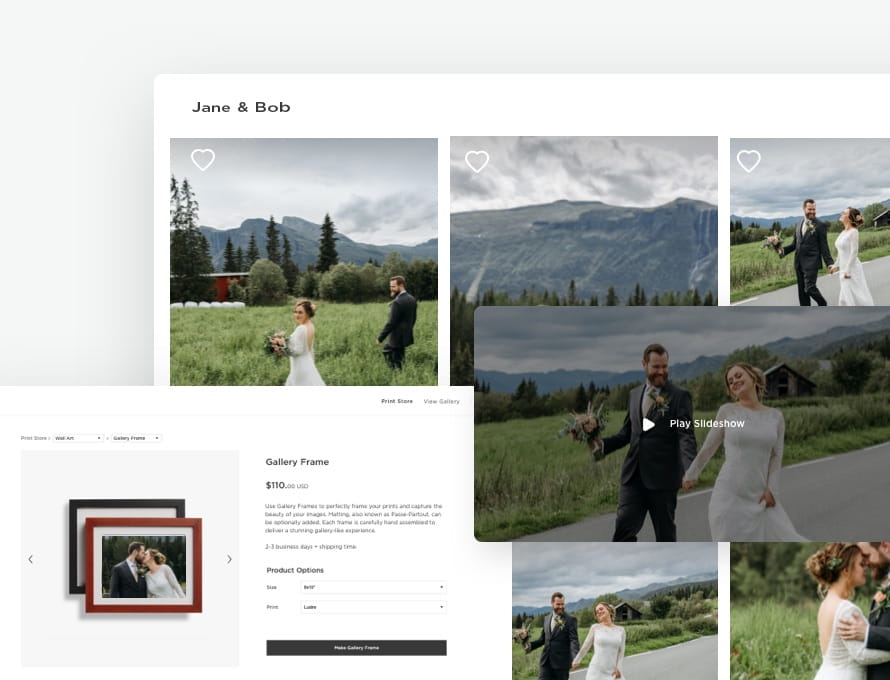Expand the Size options dropdown
Screen dimensions: 890x680
tap(373, 587)
